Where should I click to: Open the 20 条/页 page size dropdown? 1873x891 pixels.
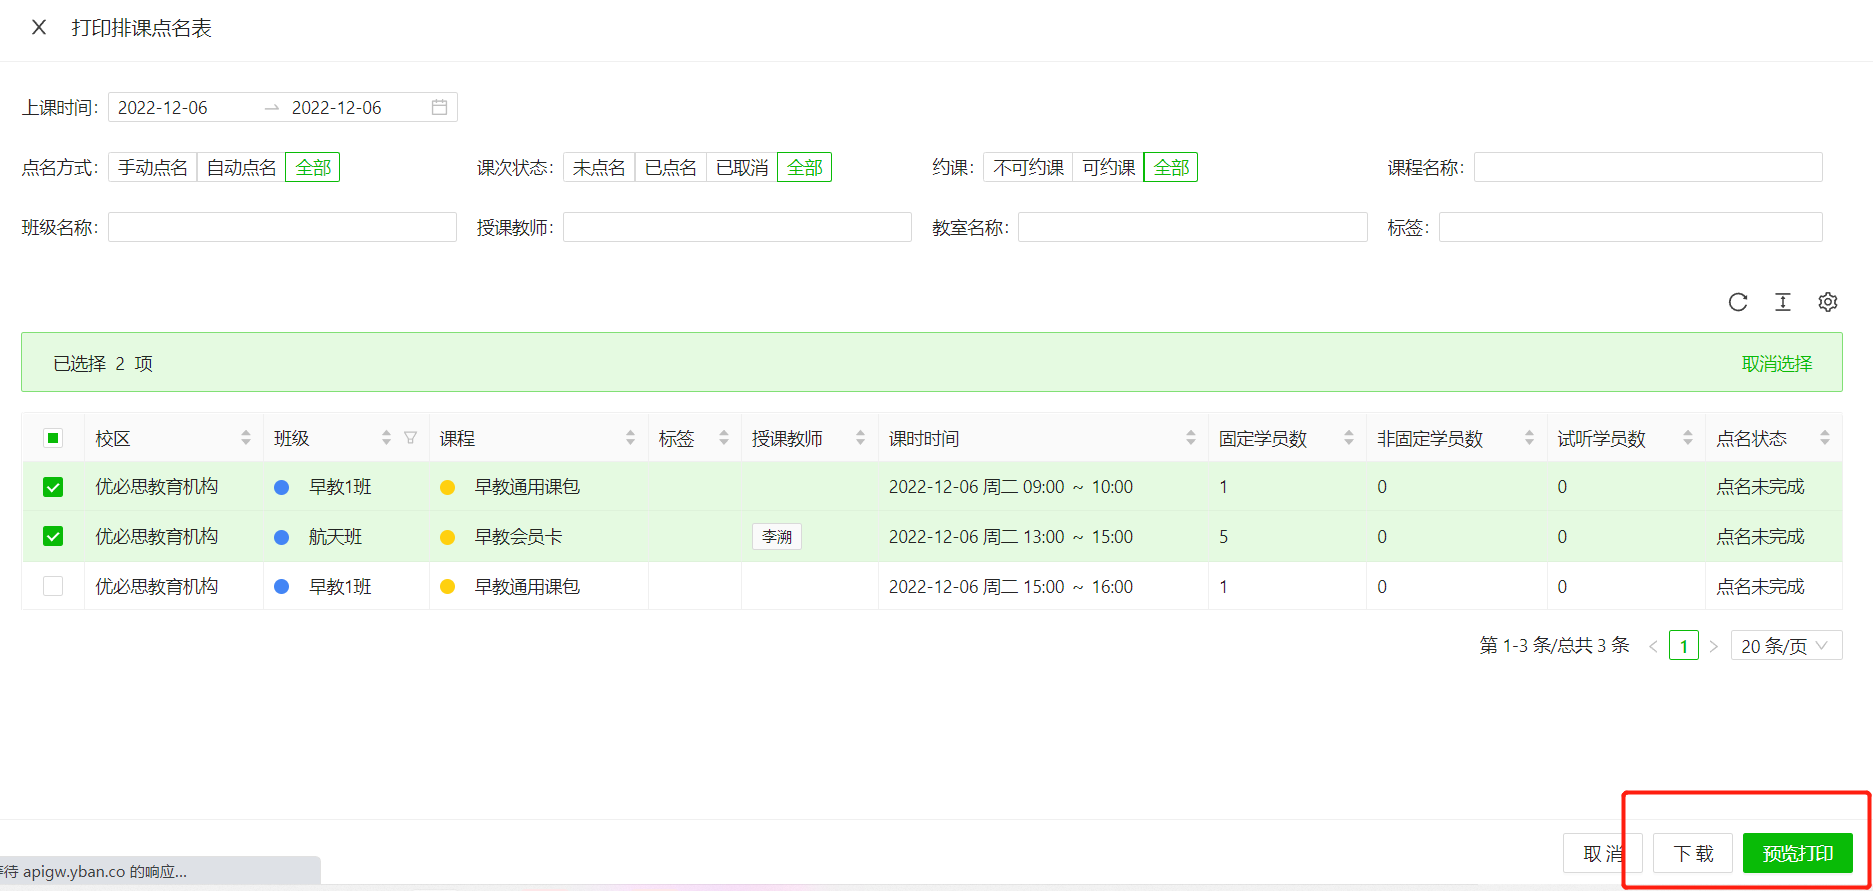tap(1786, 646)
